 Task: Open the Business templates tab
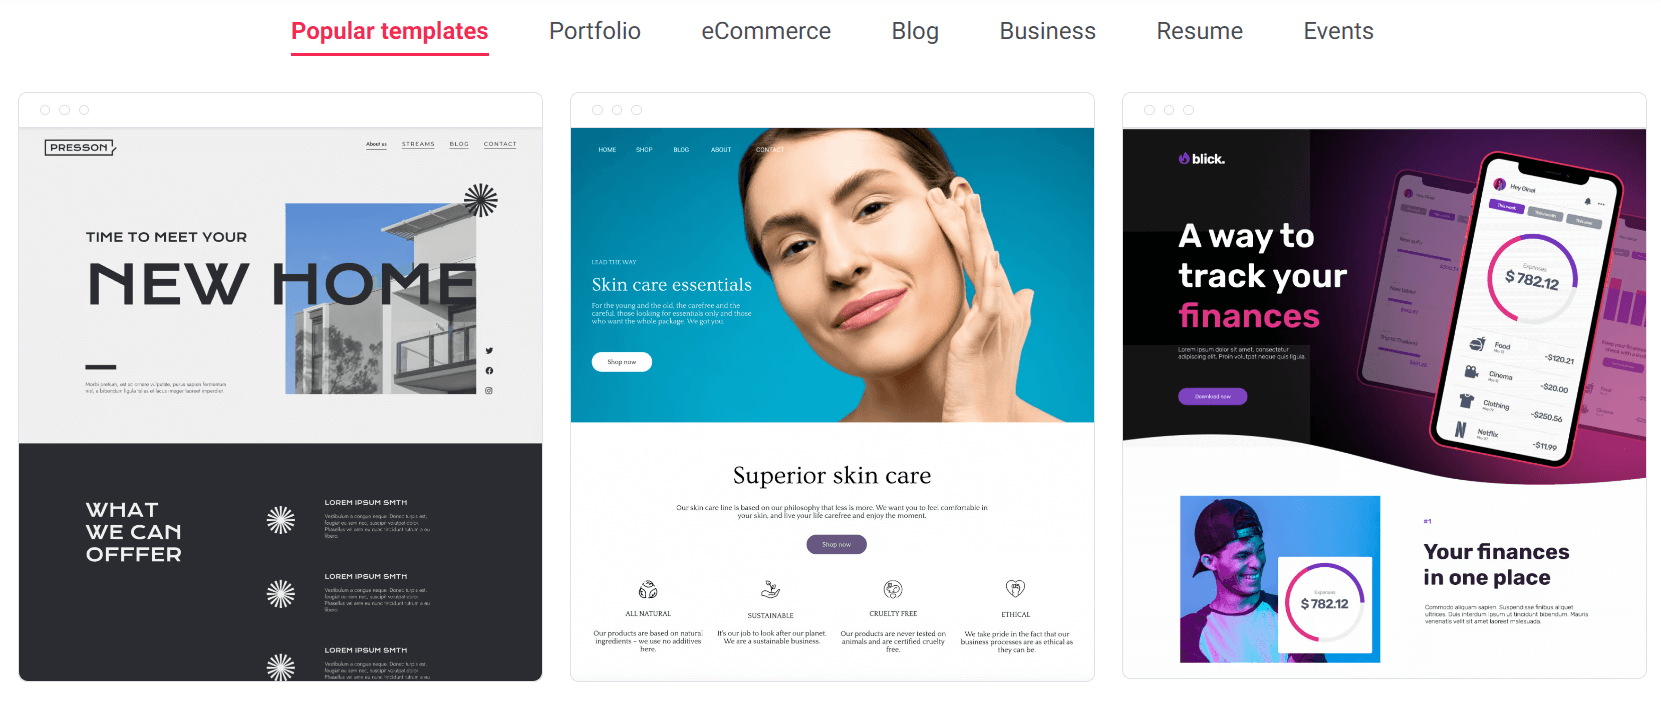[1047, 31]
